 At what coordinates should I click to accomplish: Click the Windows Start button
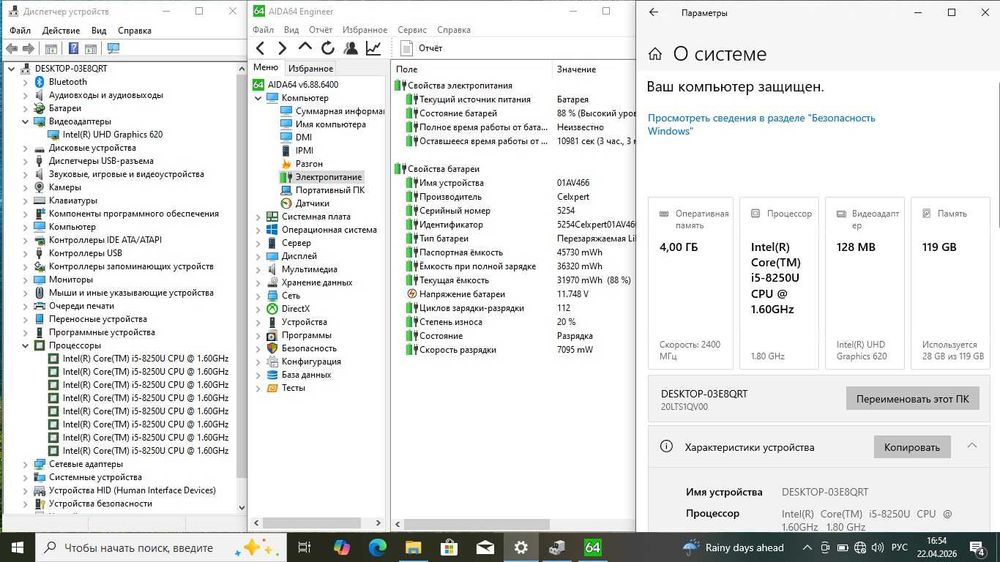17,547
